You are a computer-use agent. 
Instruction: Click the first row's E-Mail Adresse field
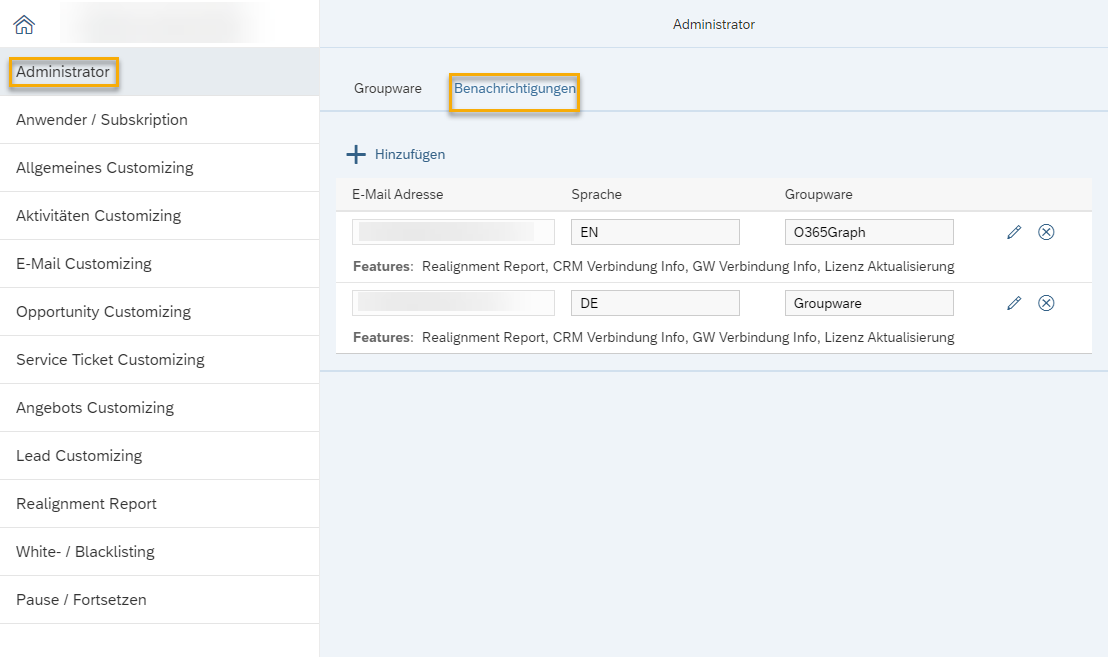[453, 232]
